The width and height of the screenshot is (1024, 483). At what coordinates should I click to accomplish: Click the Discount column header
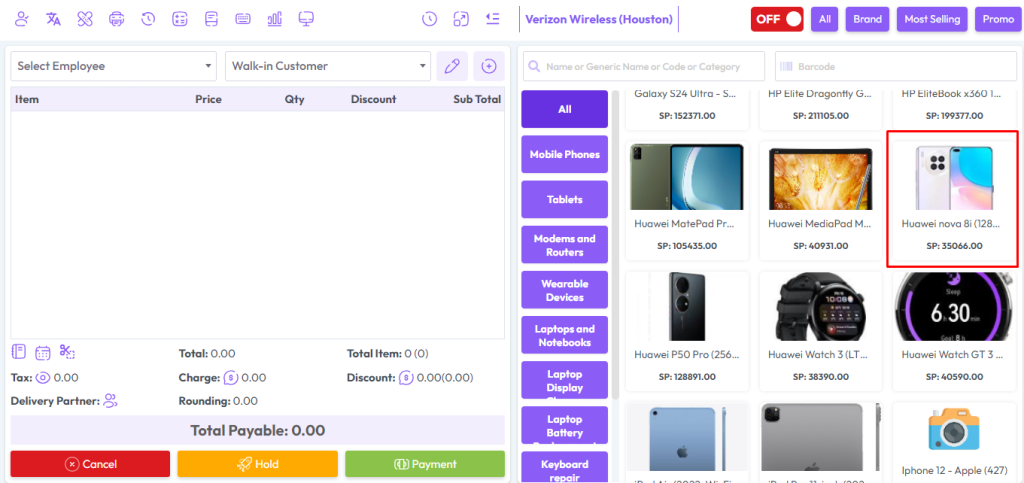pos(373,99)
